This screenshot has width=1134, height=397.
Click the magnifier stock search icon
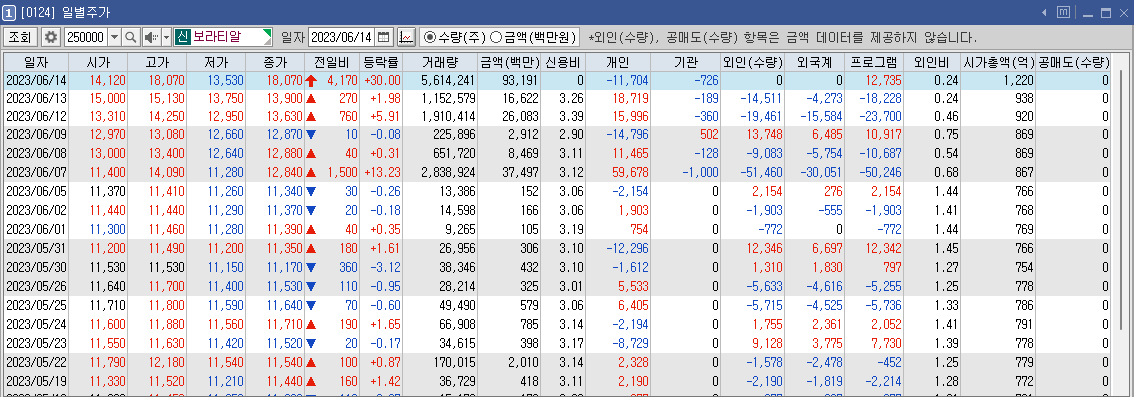[x=130, y=37]
